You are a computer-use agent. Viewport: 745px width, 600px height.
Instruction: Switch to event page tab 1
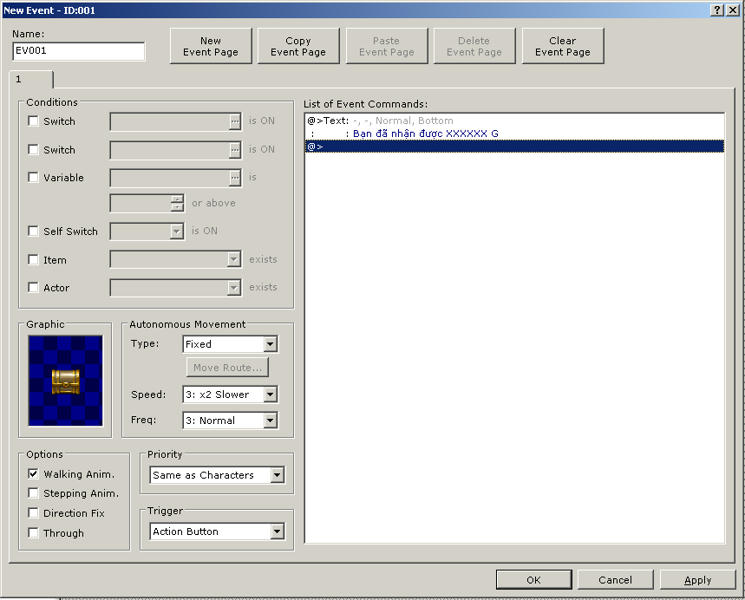(30, 79)
